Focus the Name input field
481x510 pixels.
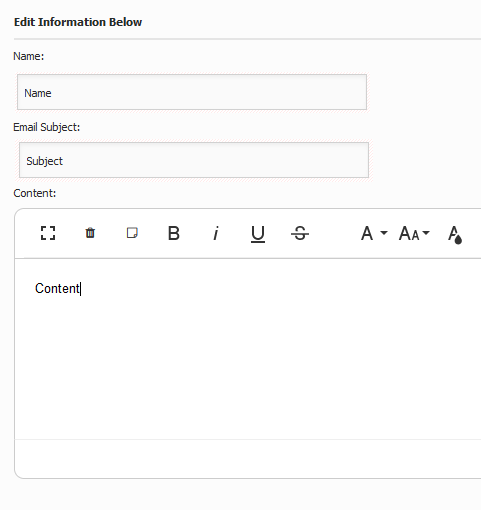coord(192,92)
